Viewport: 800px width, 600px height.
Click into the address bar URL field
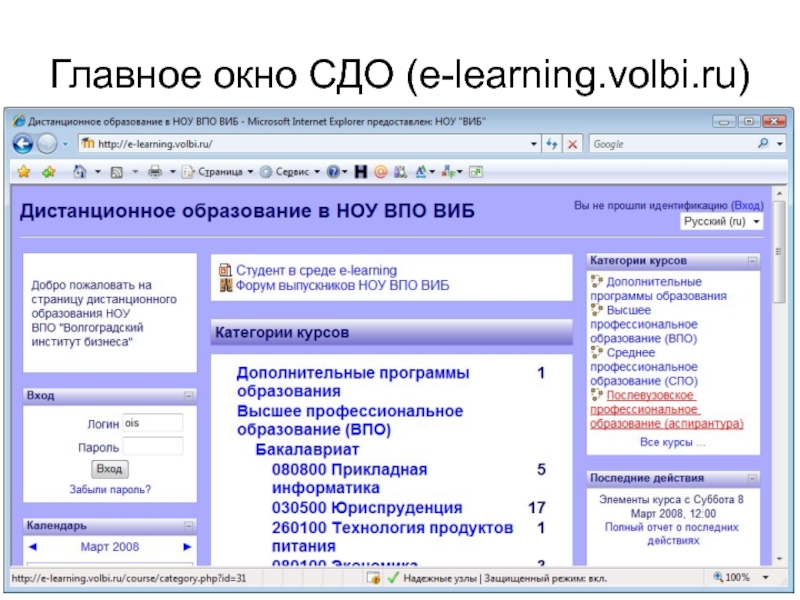(x=304, y=144)
